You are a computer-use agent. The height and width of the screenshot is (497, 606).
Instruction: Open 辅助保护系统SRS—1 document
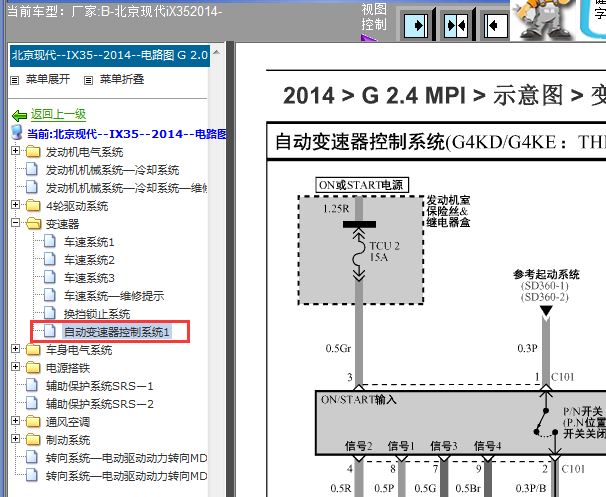(99, 386)
